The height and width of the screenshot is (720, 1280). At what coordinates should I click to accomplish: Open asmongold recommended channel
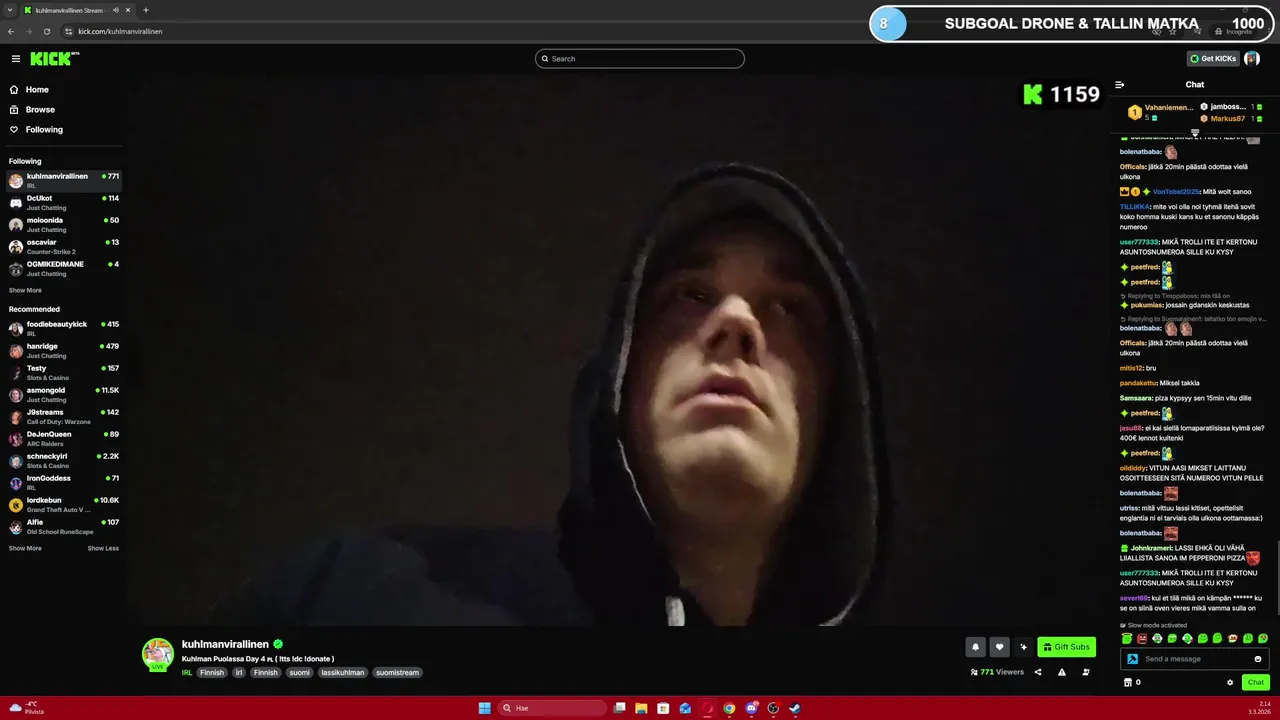pyautogui.click(x=63, y=394)
